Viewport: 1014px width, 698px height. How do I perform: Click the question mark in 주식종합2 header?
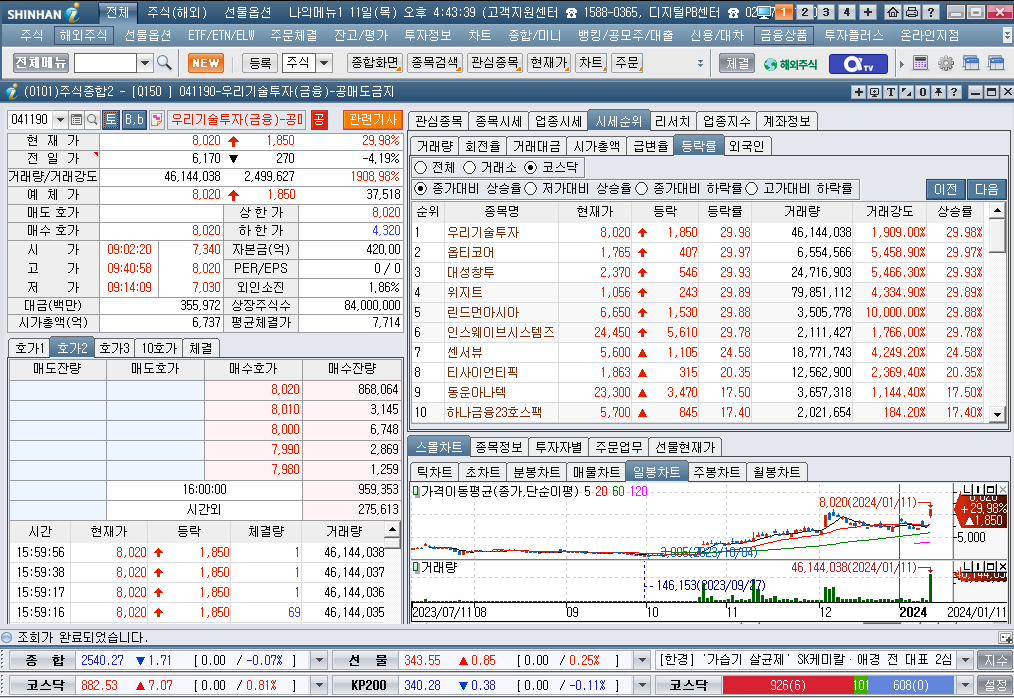point(953,92)
